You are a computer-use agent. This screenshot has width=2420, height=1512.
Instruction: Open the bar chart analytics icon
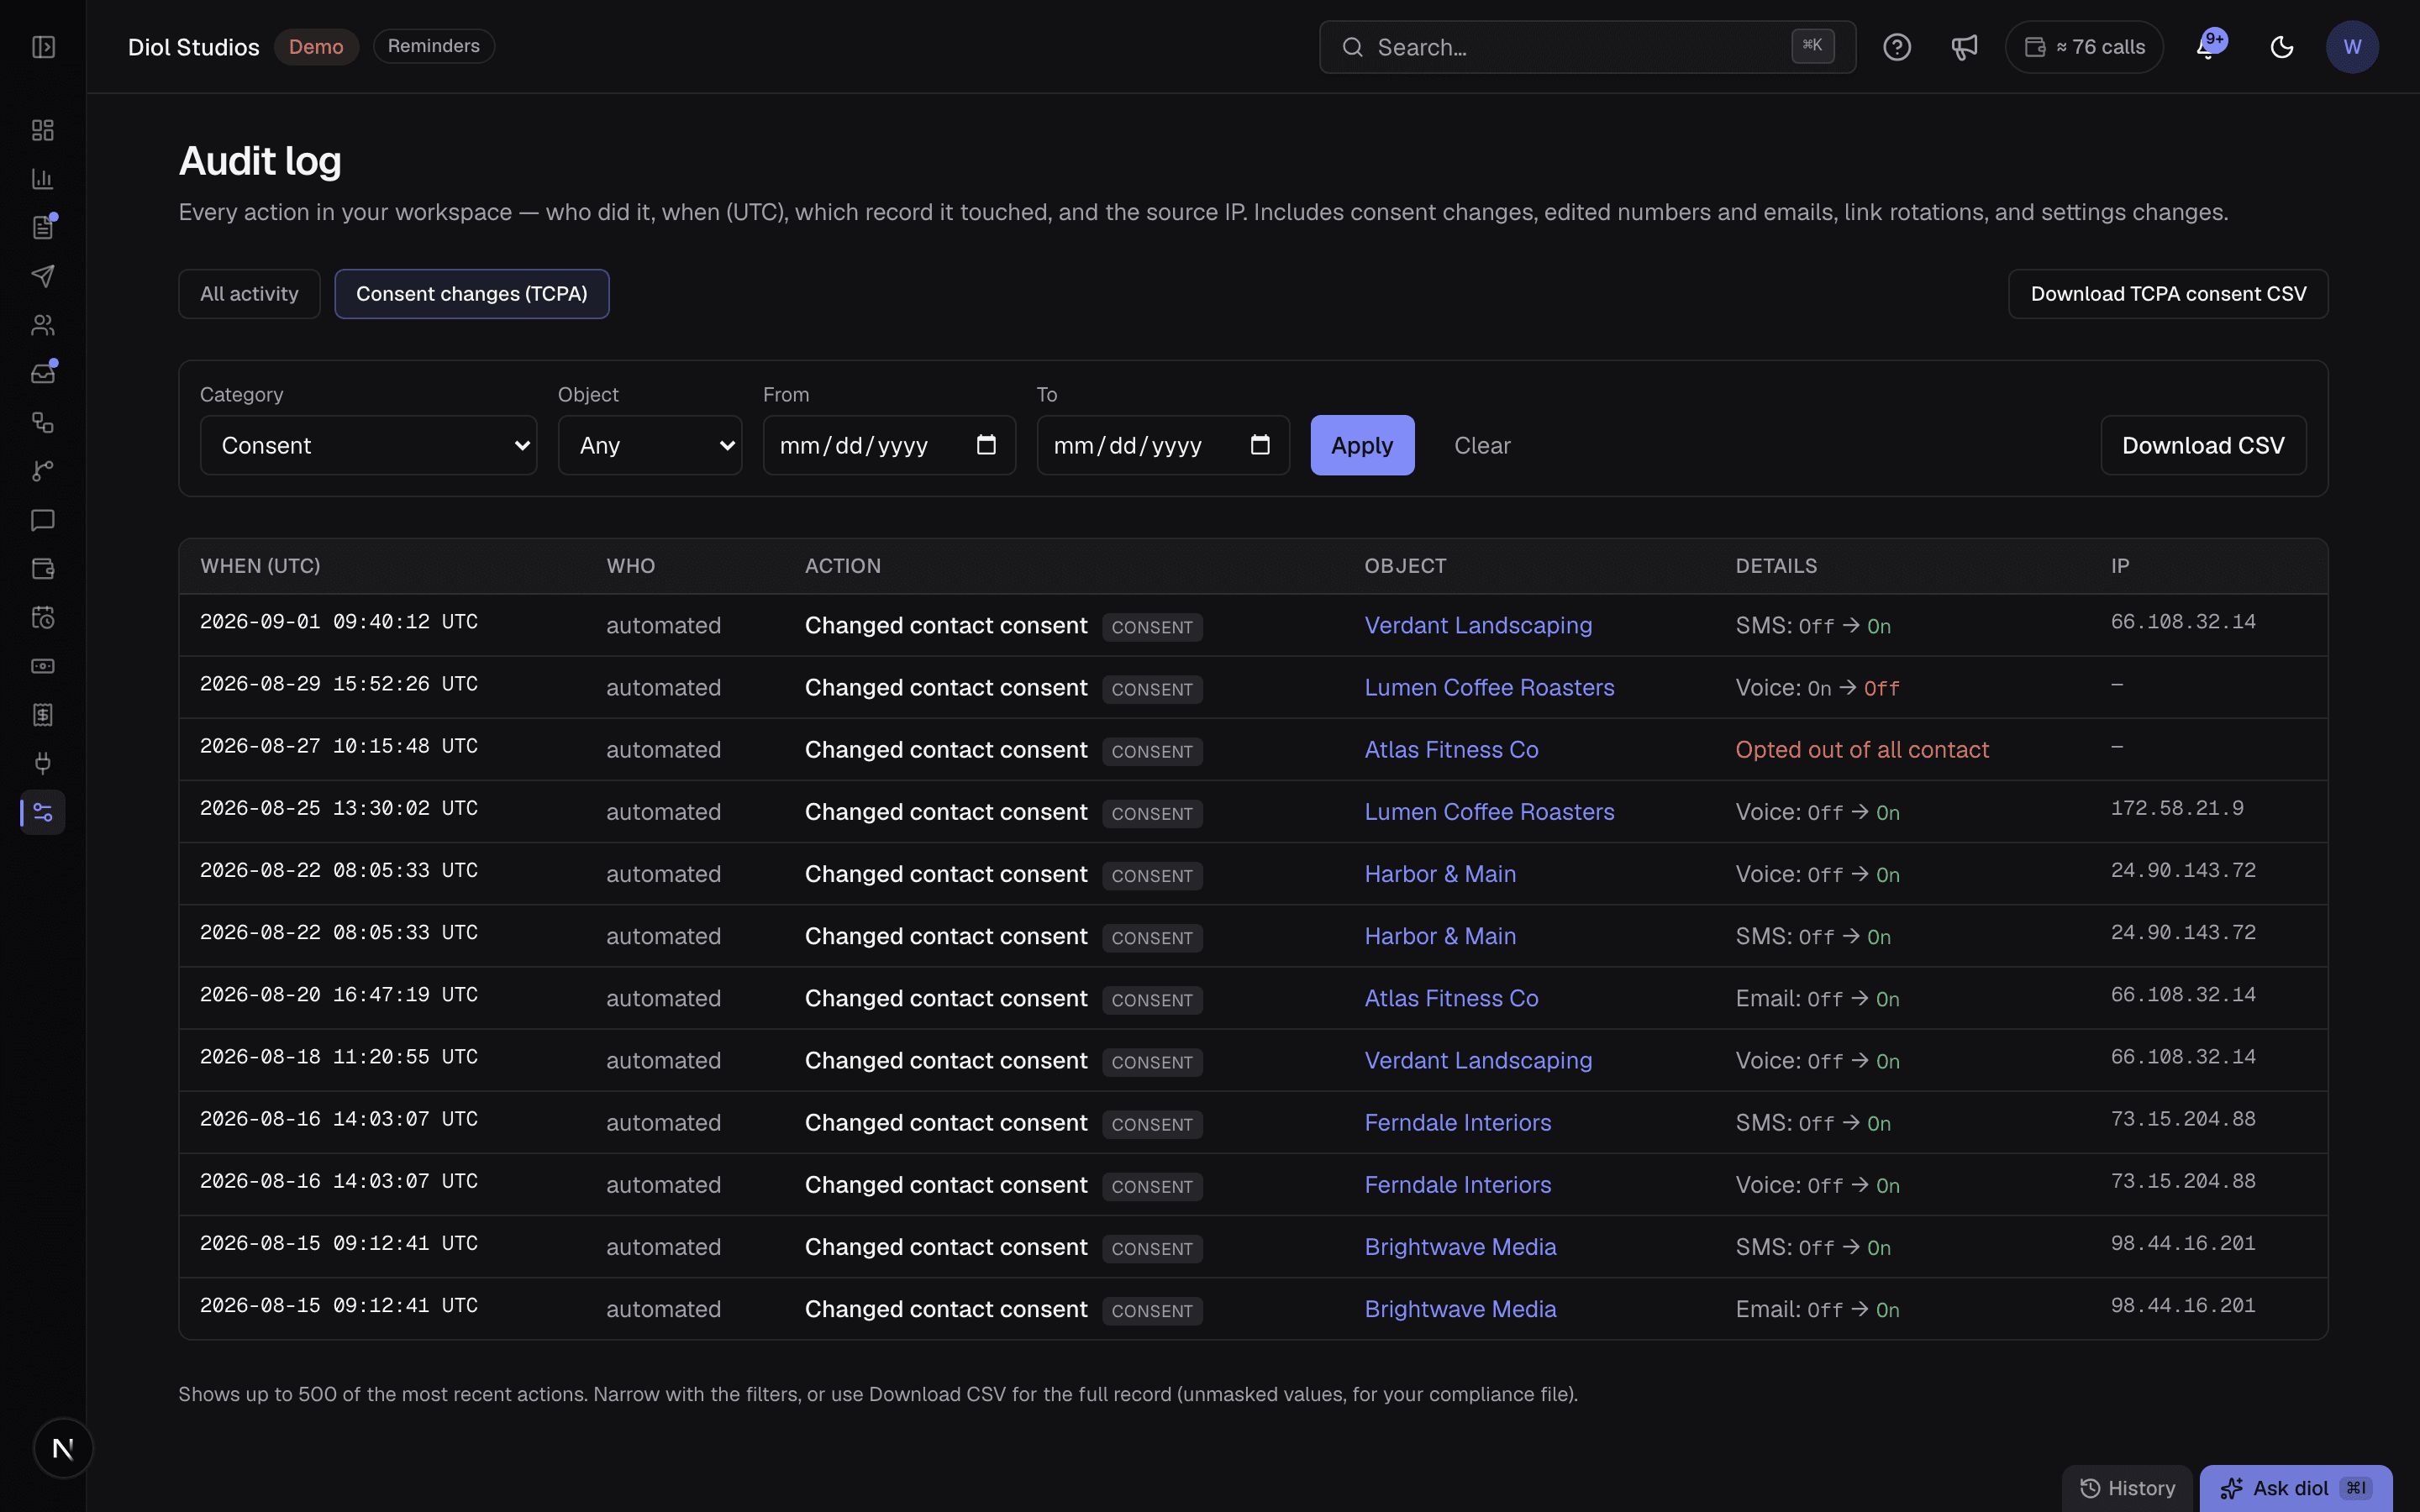43,179
